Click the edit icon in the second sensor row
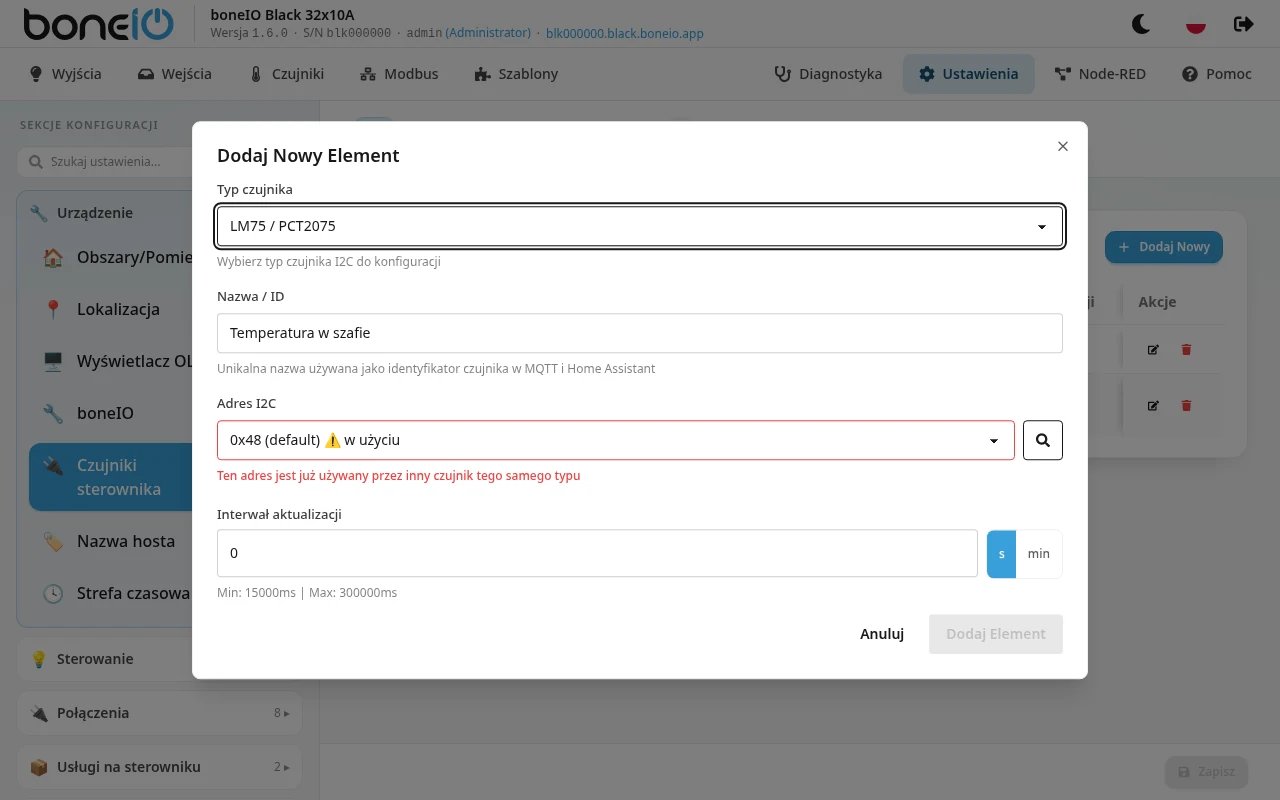The width and height of the screenshot is (1280, 800). (1153, 405)
